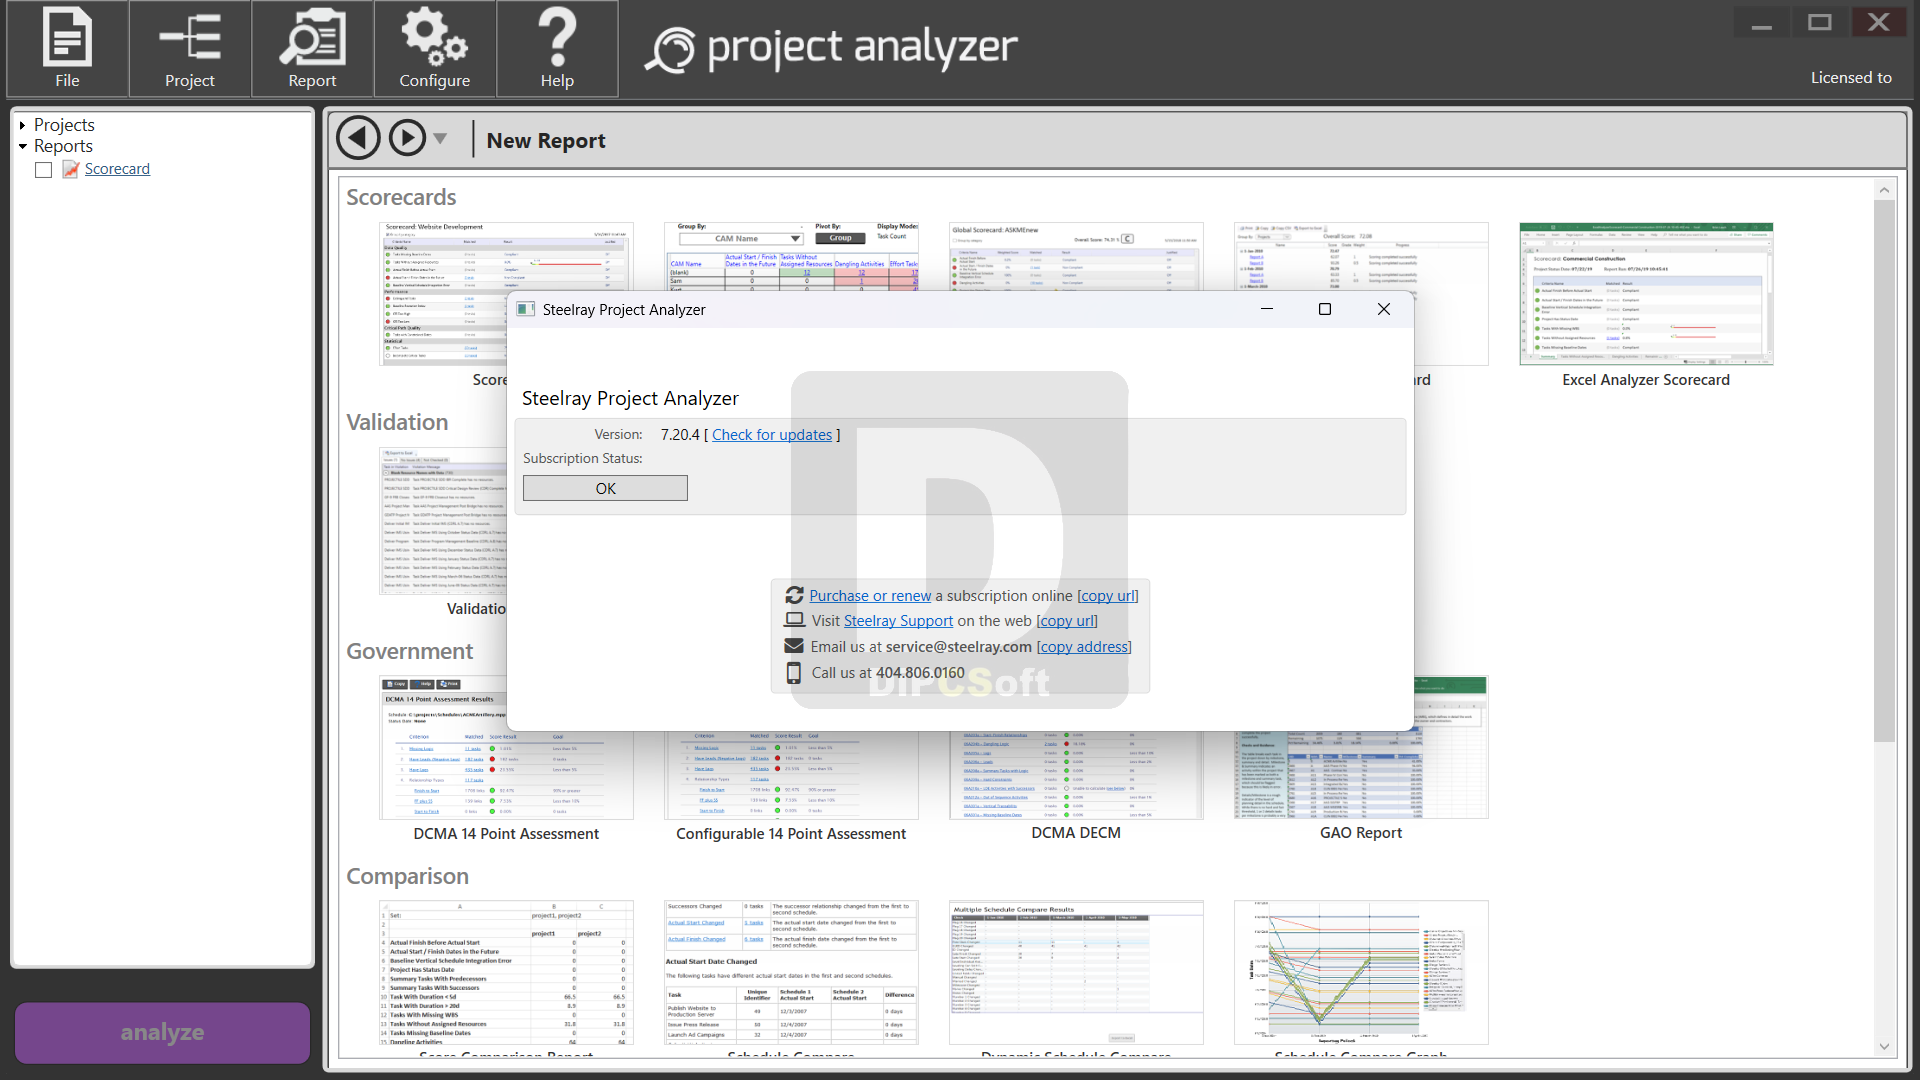The width and height of the screenshot is (1920, 1080).
Task: Select the CAM Name pivot scorecard thumbnail
Action: (x=791, y=256)
